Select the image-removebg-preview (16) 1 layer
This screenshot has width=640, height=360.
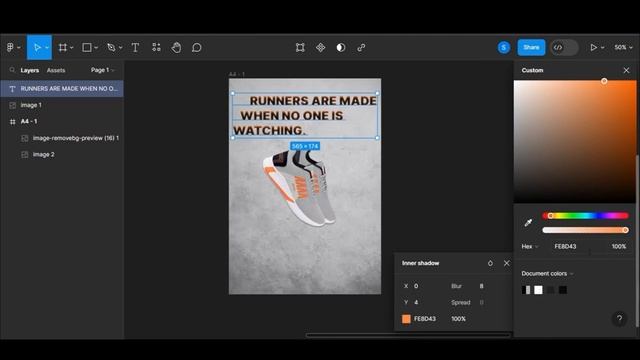62,138
